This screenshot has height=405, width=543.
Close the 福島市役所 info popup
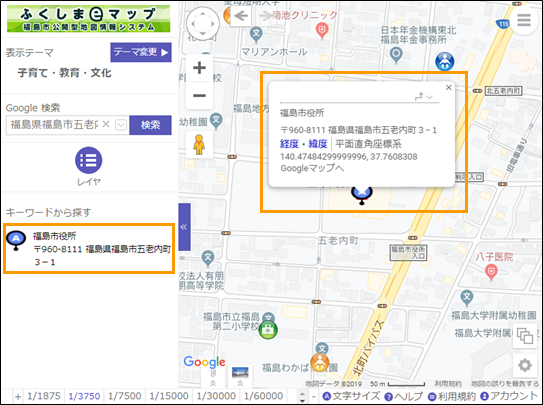(448, 88)
